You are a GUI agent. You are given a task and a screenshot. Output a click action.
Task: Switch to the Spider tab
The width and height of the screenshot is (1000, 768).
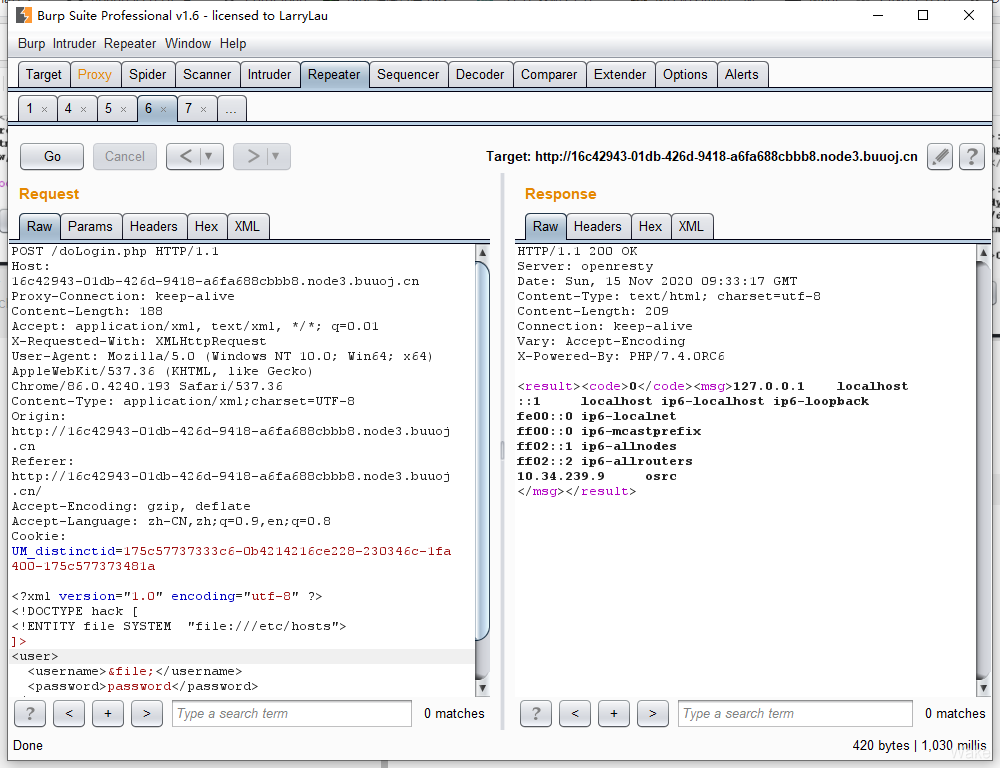[147, 75]
